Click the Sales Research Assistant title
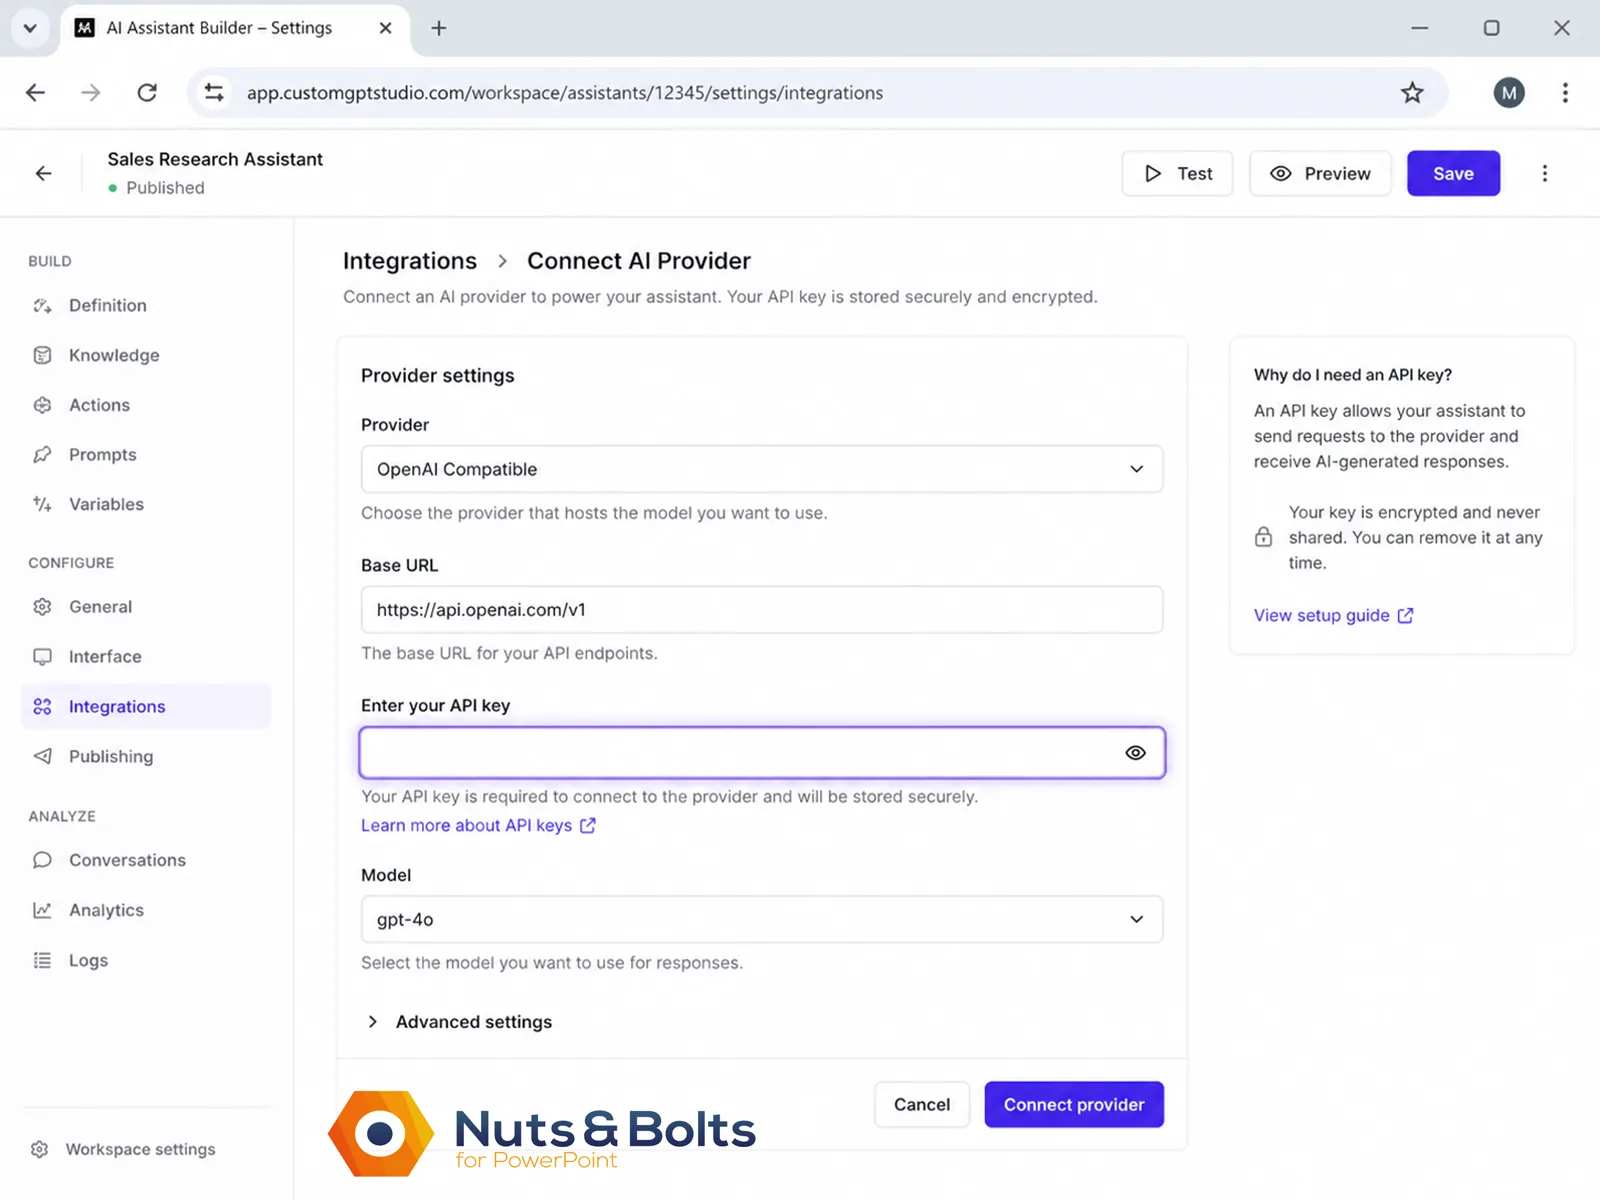 pos(215,159)
